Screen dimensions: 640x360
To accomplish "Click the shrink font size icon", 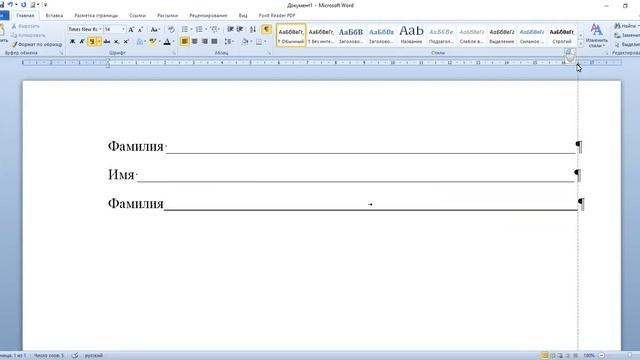I will 140,29.
